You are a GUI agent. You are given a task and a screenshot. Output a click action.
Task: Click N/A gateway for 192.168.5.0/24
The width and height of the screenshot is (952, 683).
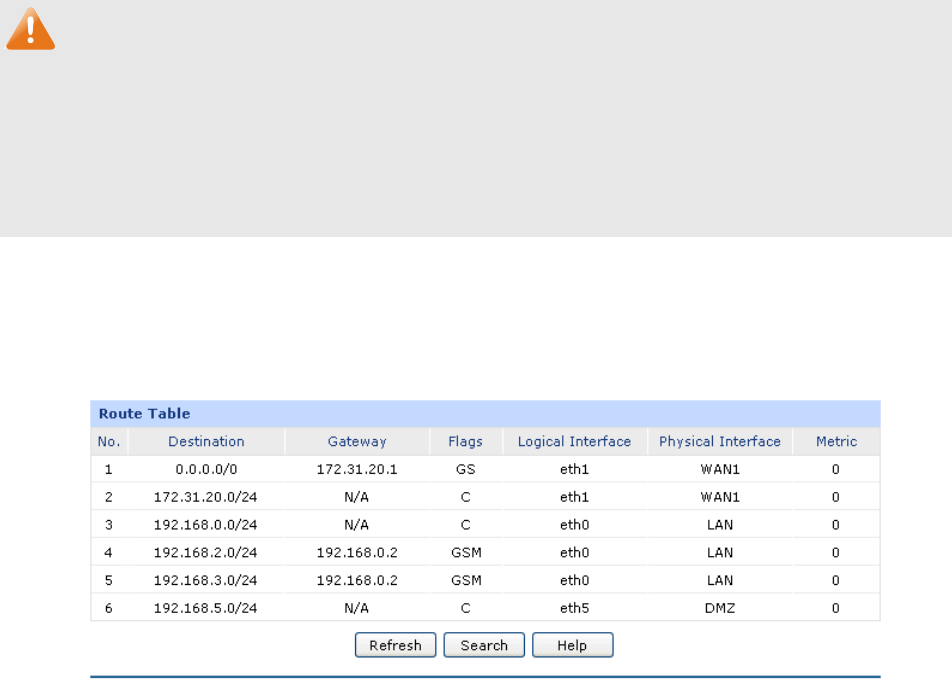point(356,608)
